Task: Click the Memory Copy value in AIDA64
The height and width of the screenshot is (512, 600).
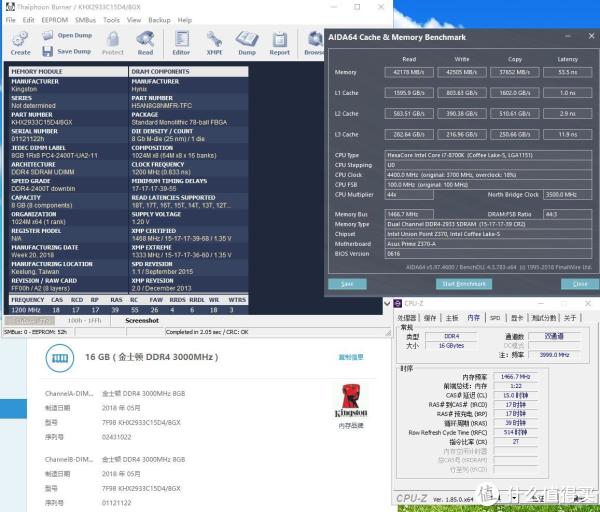Action: click(x=515, y=72)
